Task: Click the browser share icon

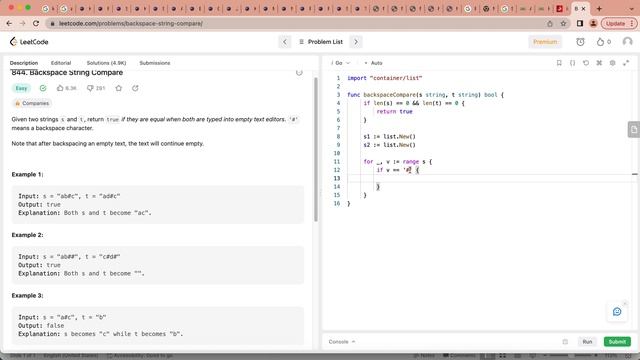Action: click(550, 24)
